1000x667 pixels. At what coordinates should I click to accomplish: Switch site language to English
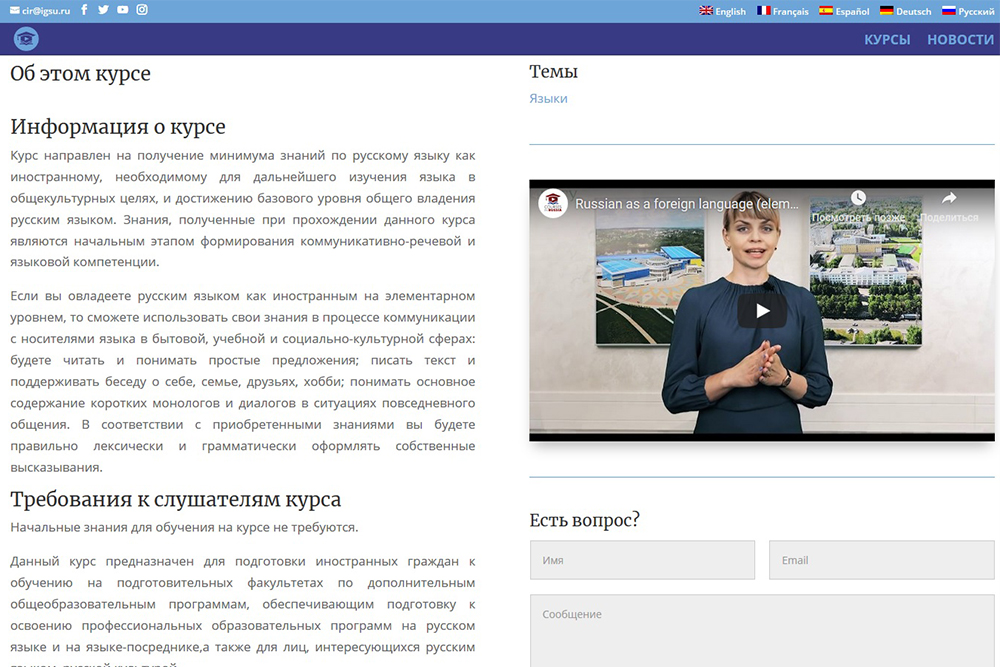pos(722,11)
